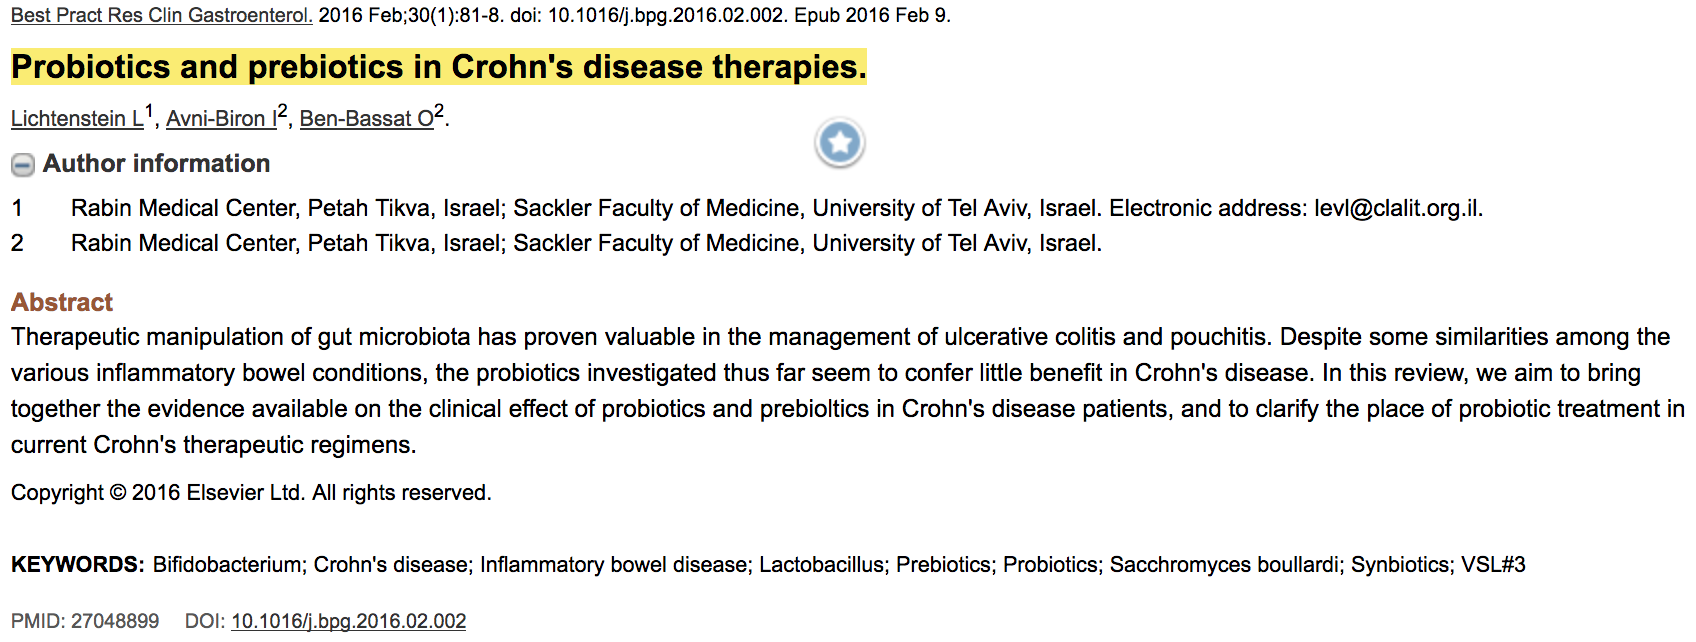The height and width of the screenshot is (642, 1696).
Task: Click the Lactobacillus keyword
Action: tap(822, 565)
